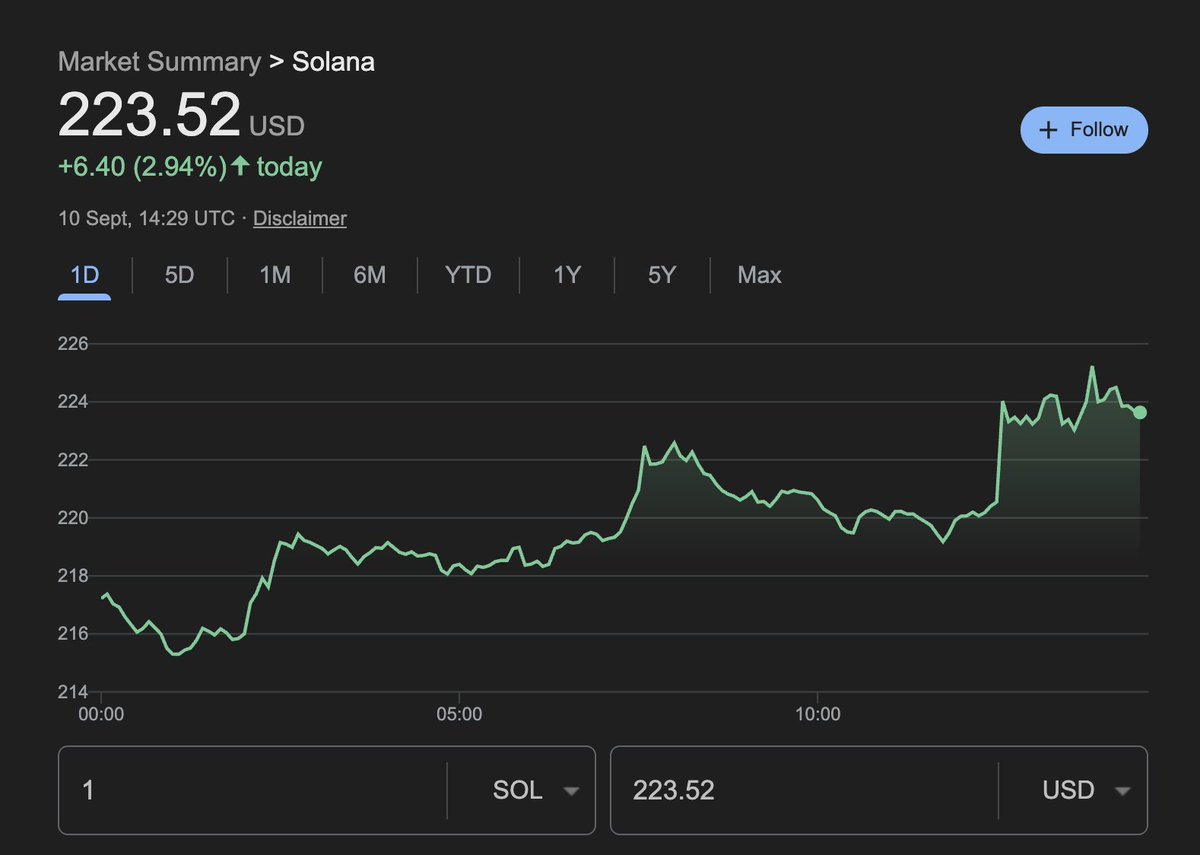Click the SOL currency dropdown arrow

pyautogui.click(x=571, y=790)
